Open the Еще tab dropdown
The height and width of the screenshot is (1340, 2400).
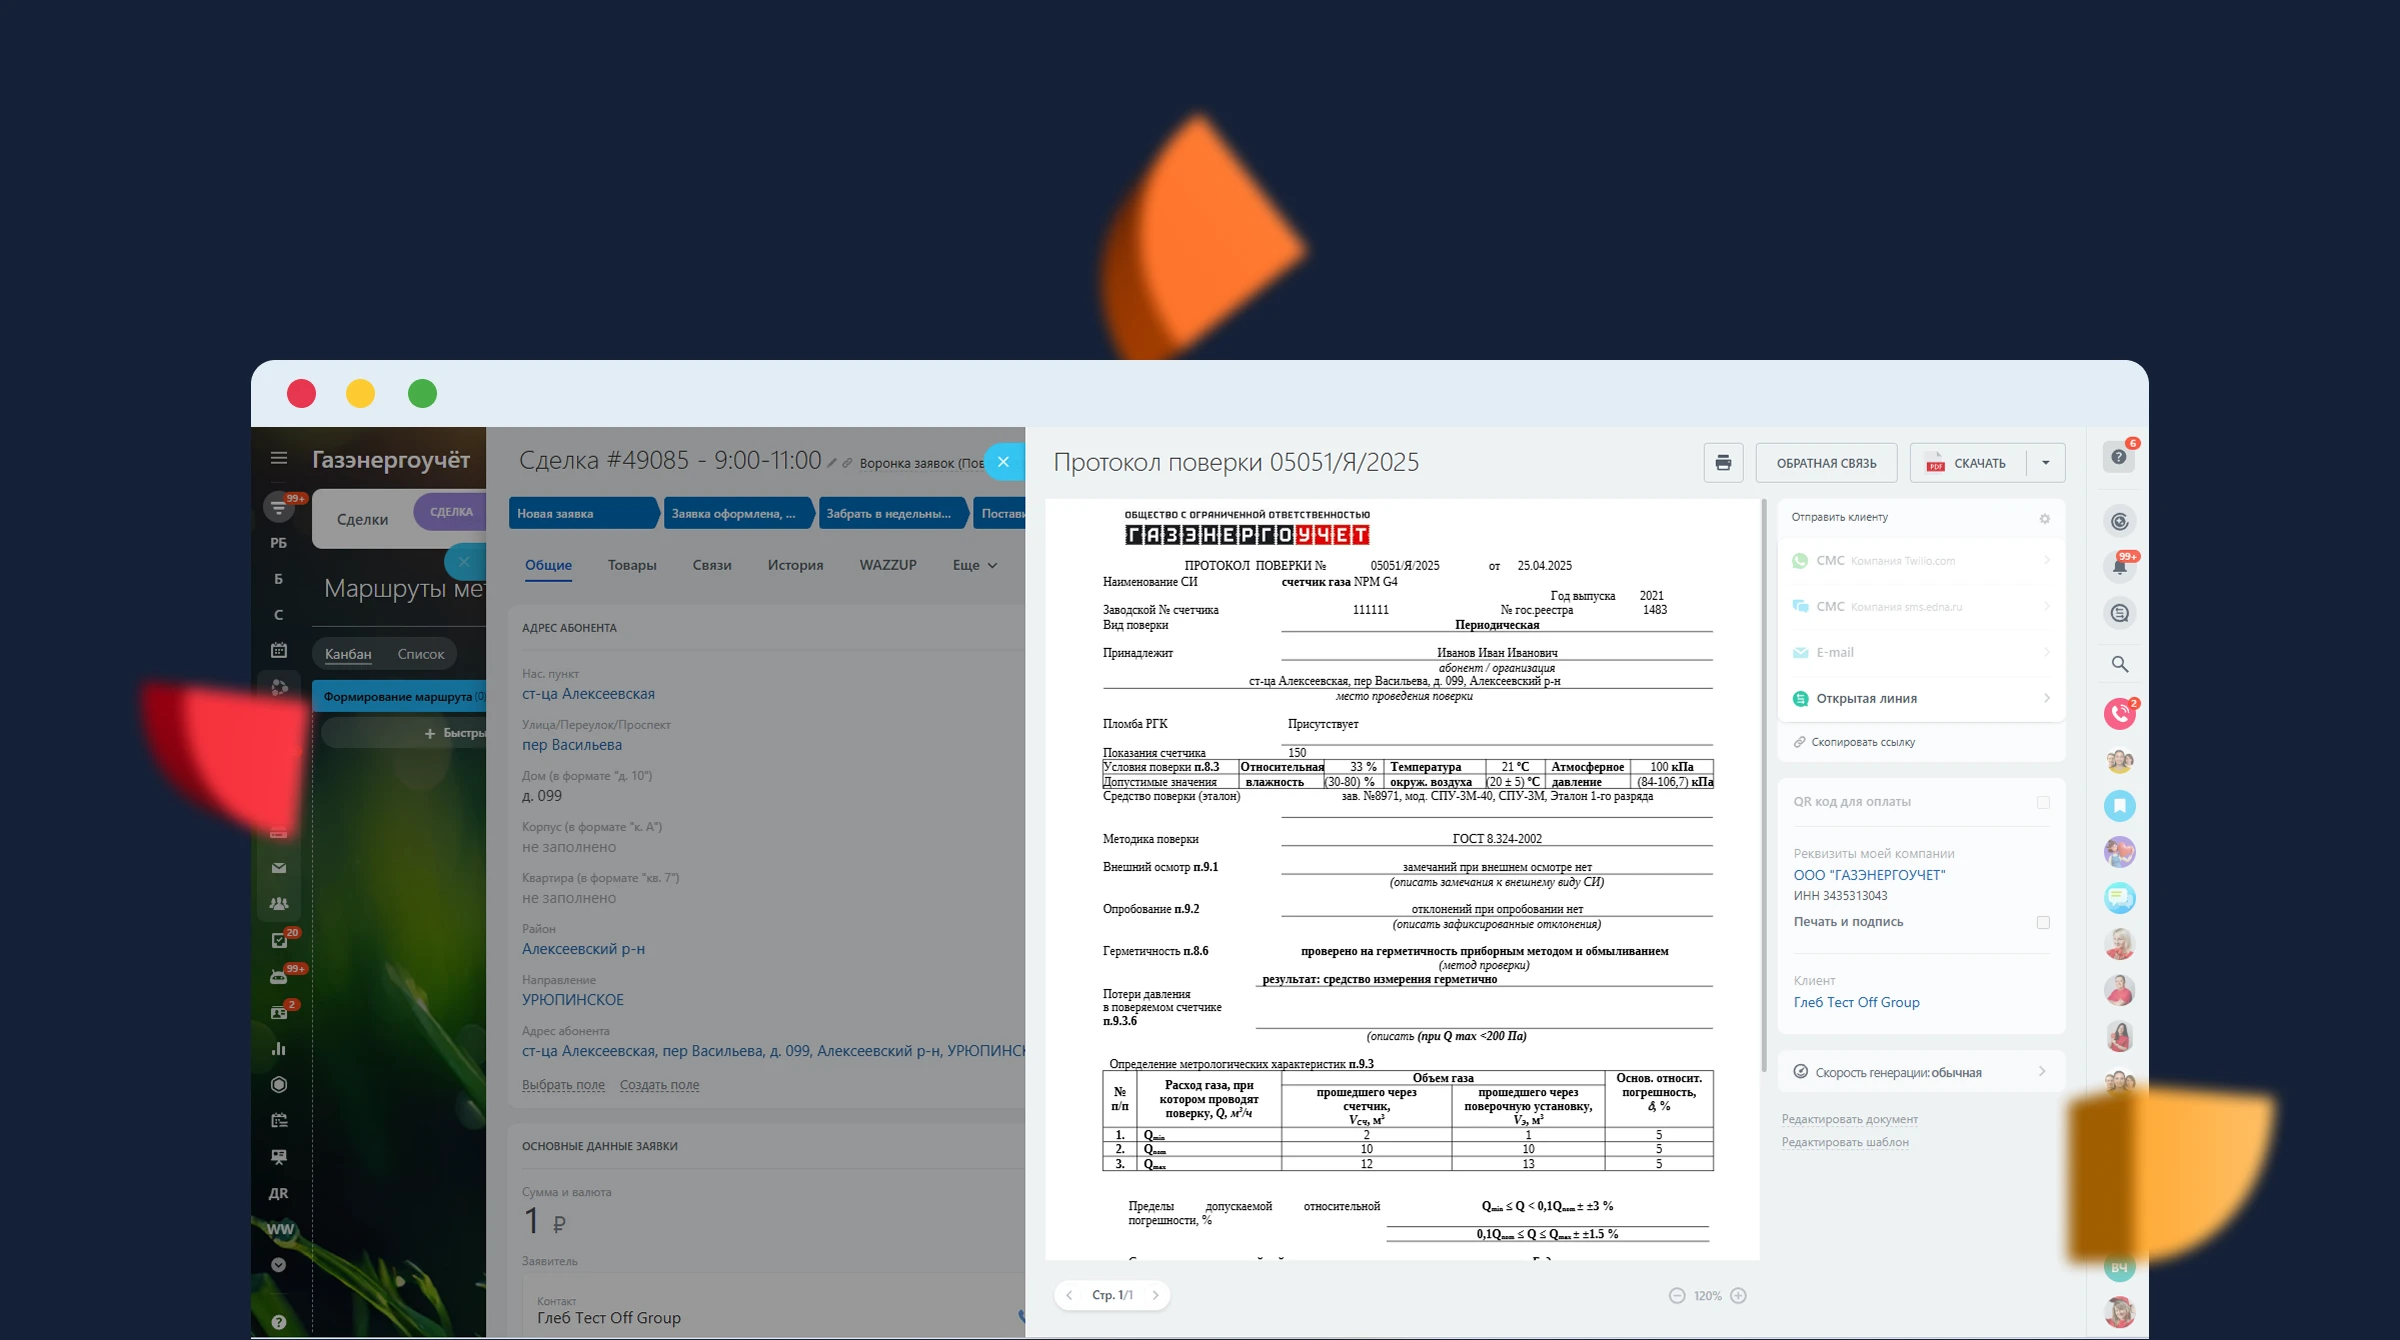click(974, 565)
